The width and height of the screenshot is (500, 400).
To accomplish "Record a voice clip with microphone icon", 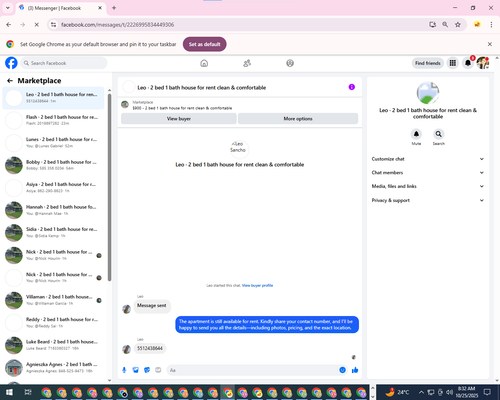I will pyautogui.click(x=124, y=370).
